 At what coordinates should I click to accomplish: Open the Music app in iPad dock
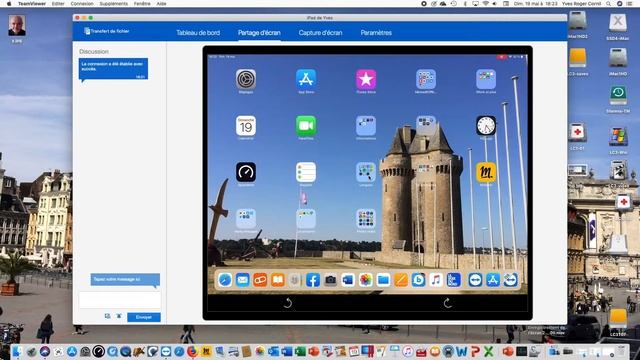tap(436, 280)
